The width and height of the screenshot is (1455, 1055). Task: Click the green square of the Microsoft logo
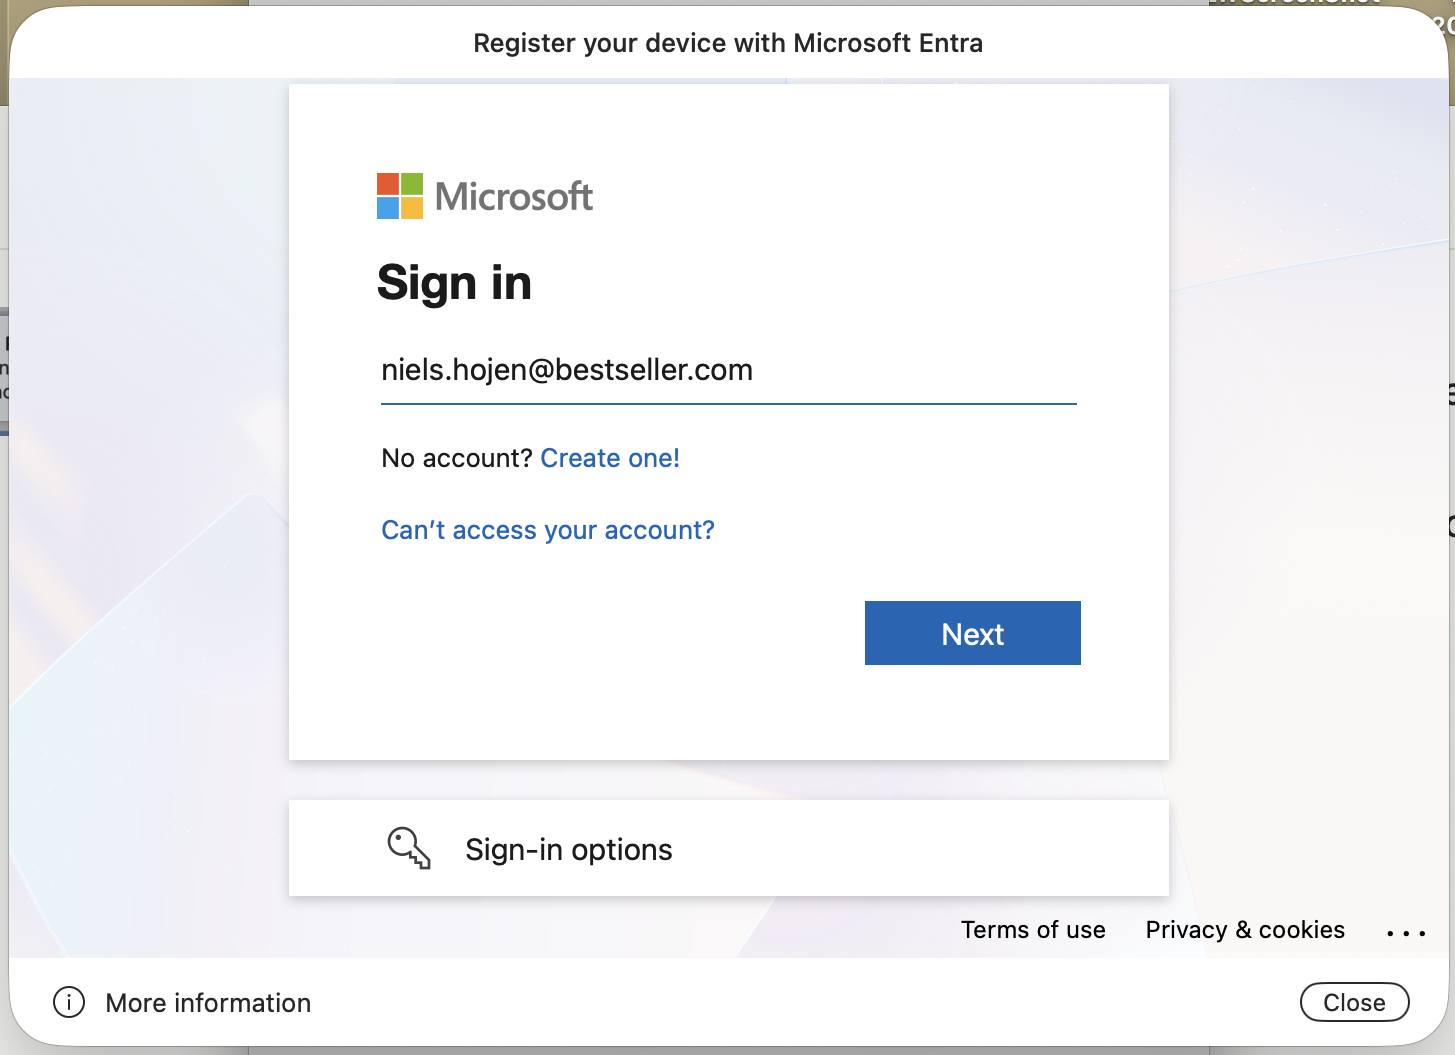pyautogui.click(x=412, y=184)
